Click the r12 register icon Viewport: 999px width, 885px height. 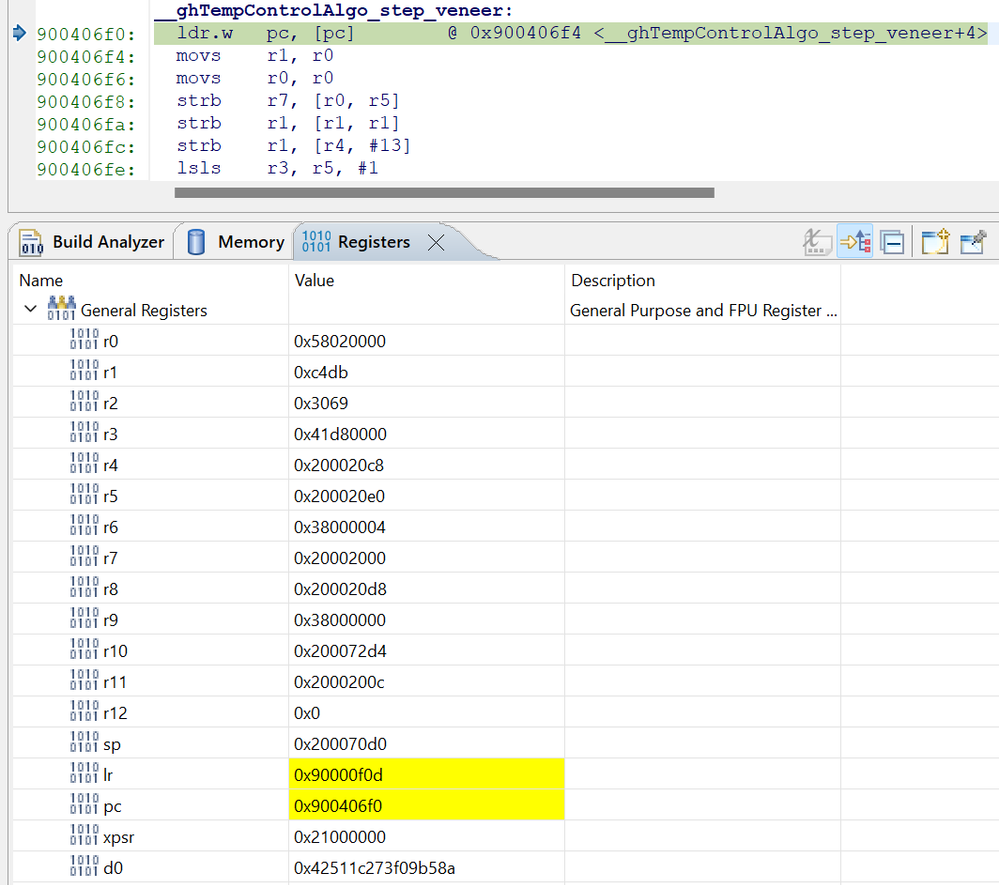click(84, 712)
